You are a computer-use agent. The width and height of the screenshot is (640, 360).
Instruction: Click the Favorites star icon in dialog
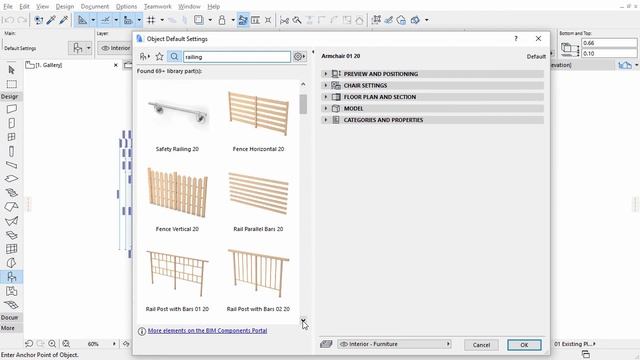click(160, 57)
